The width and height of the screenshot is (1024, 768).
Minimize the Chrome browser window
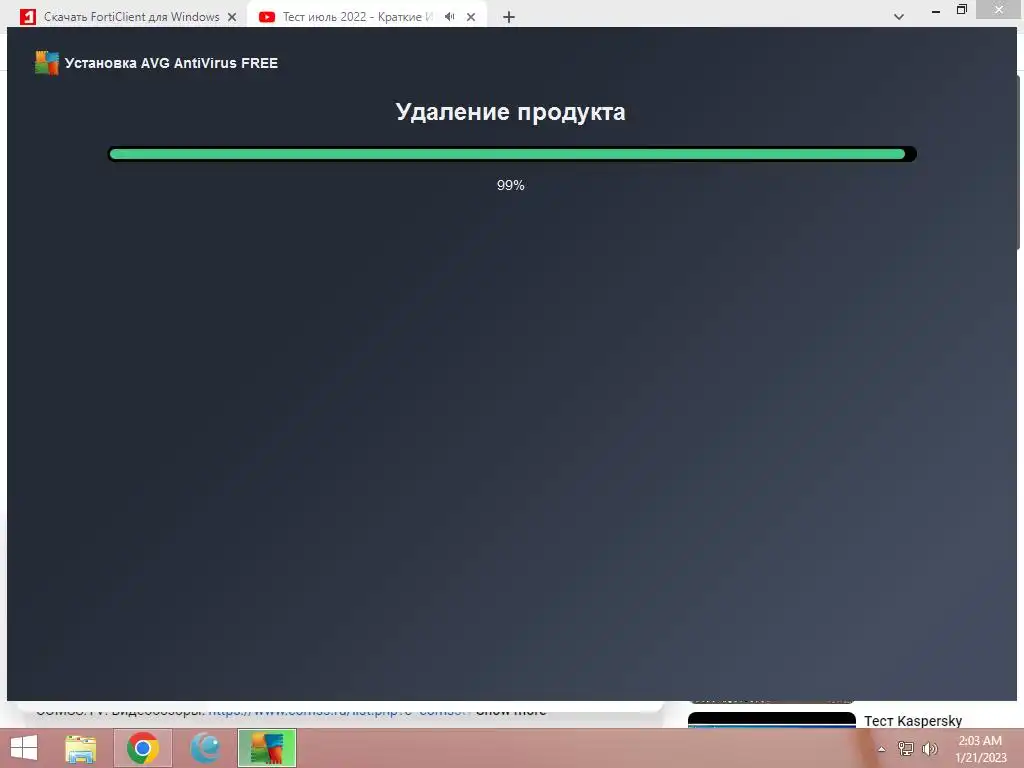point(936,10)
